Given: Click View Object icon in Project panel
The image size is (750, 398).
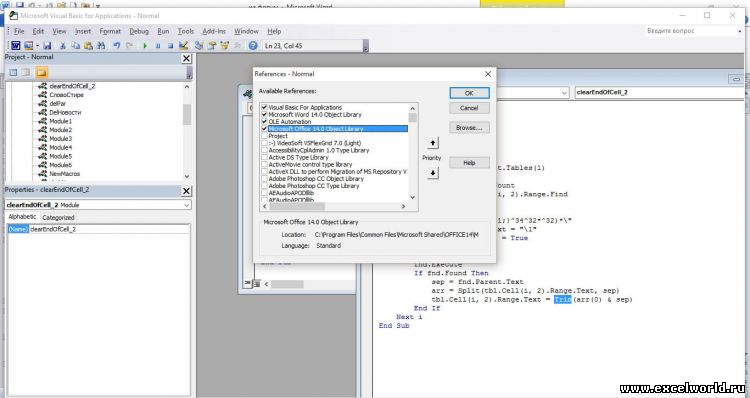Looking at the screenshot, I should coord(26,72).
